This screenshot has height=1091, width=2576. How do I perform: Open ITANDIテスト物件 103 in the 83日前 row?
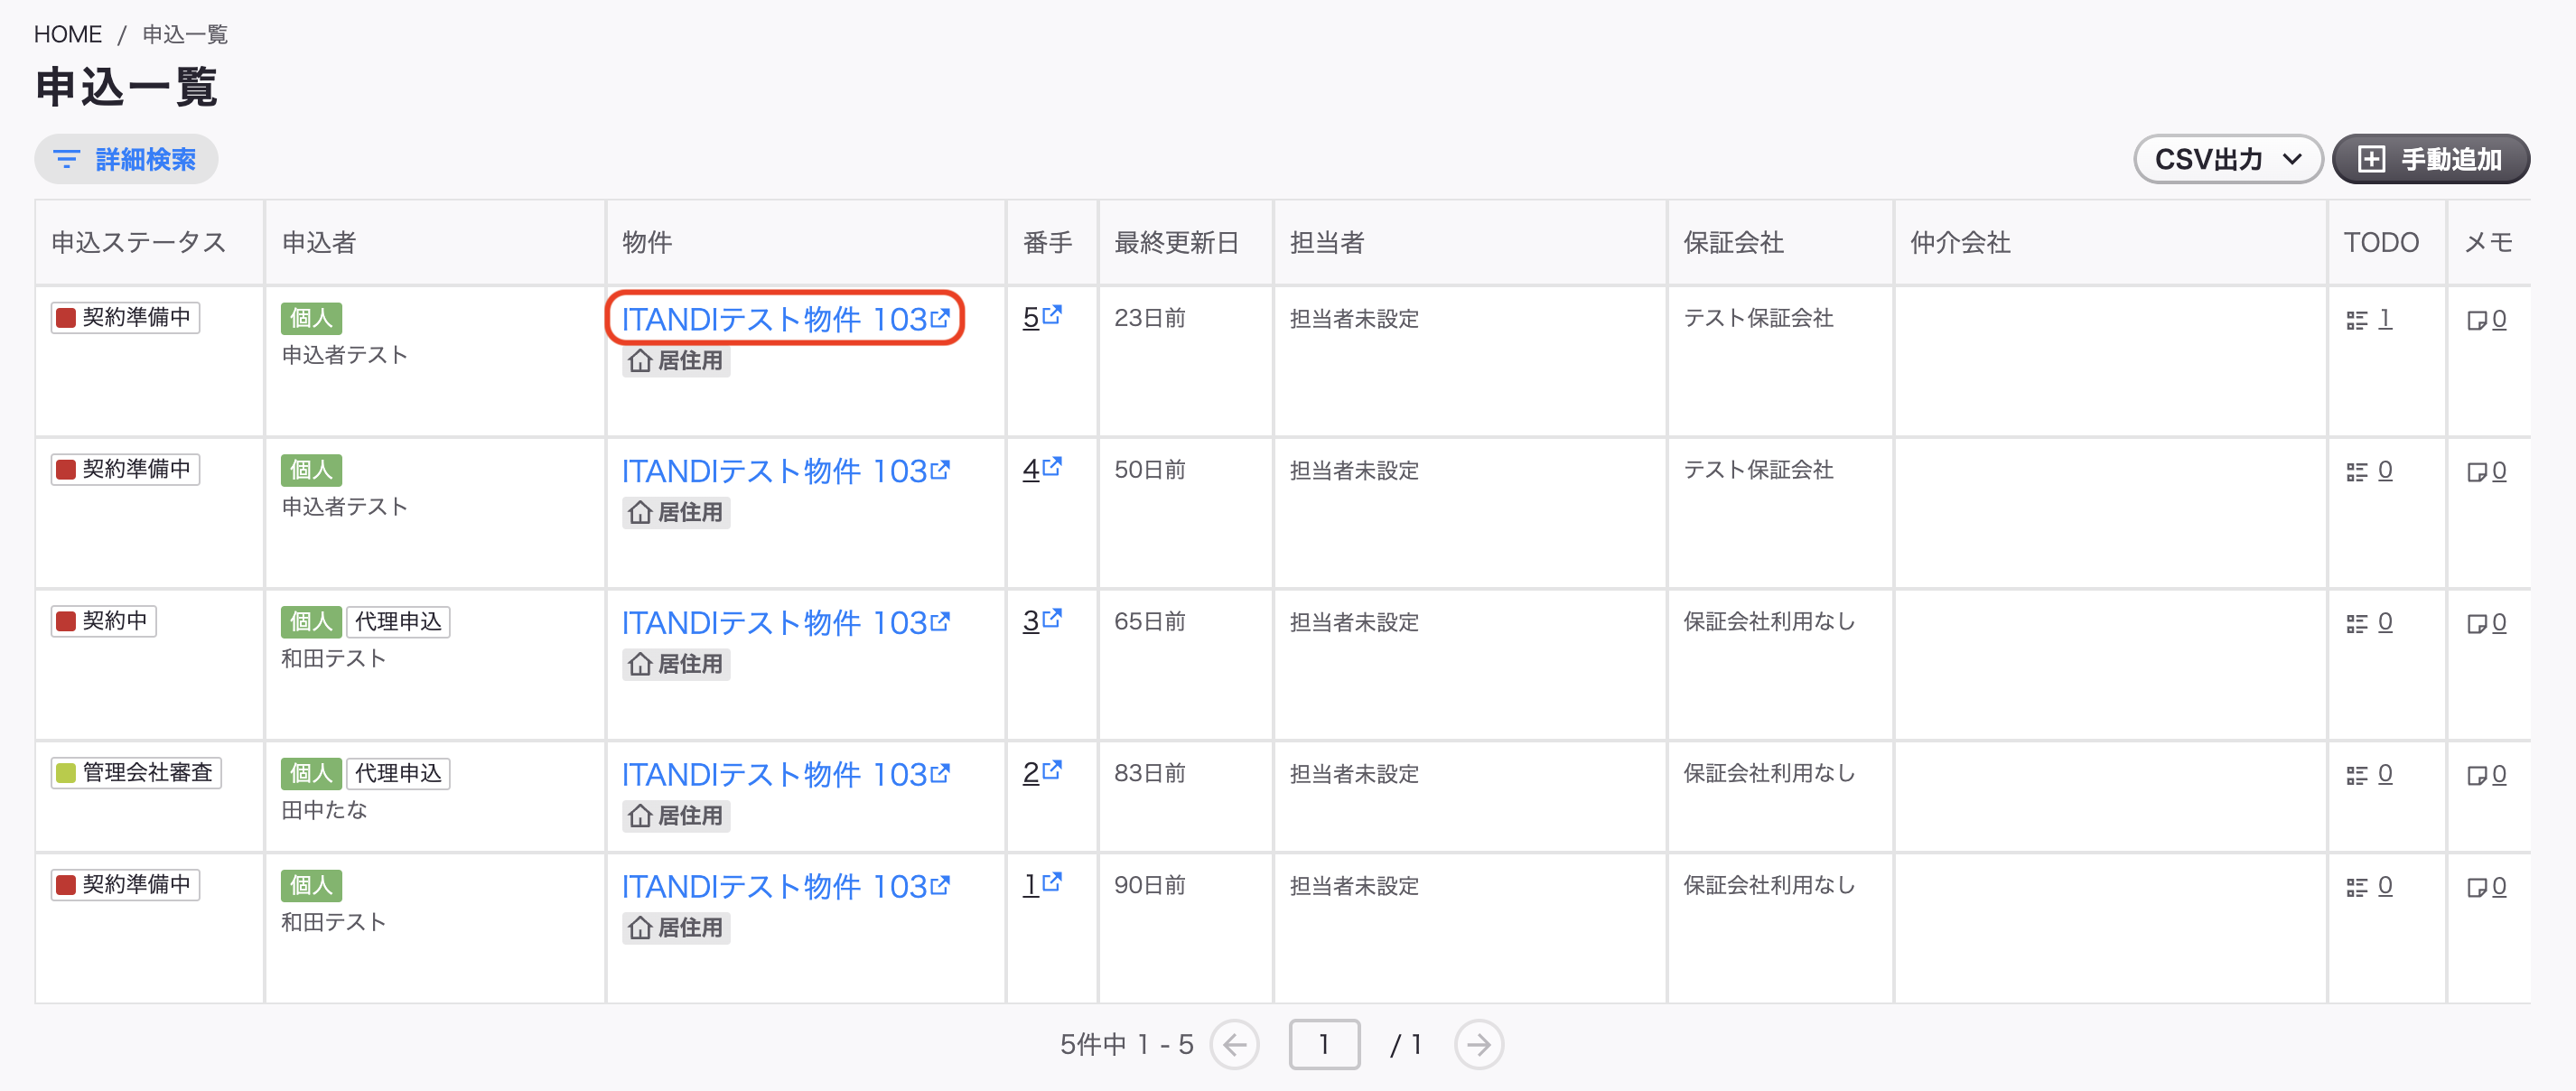click(x=785, y=774)
